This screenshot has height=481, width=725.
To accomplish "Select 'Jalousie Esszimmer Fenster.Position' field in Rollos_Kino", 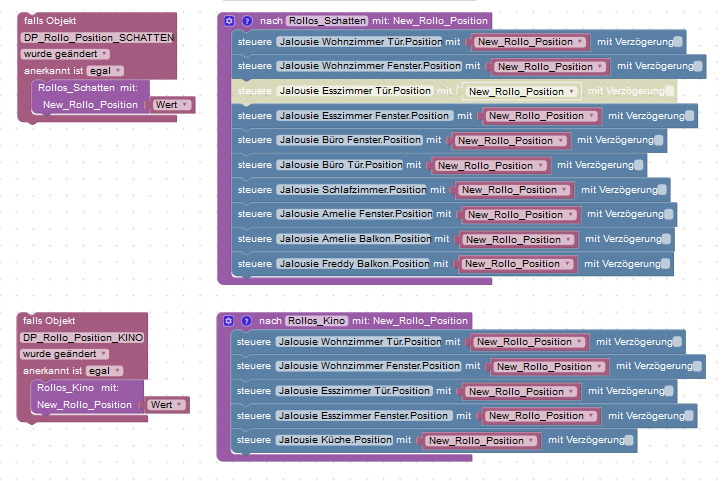I will (x=363, y=416).
